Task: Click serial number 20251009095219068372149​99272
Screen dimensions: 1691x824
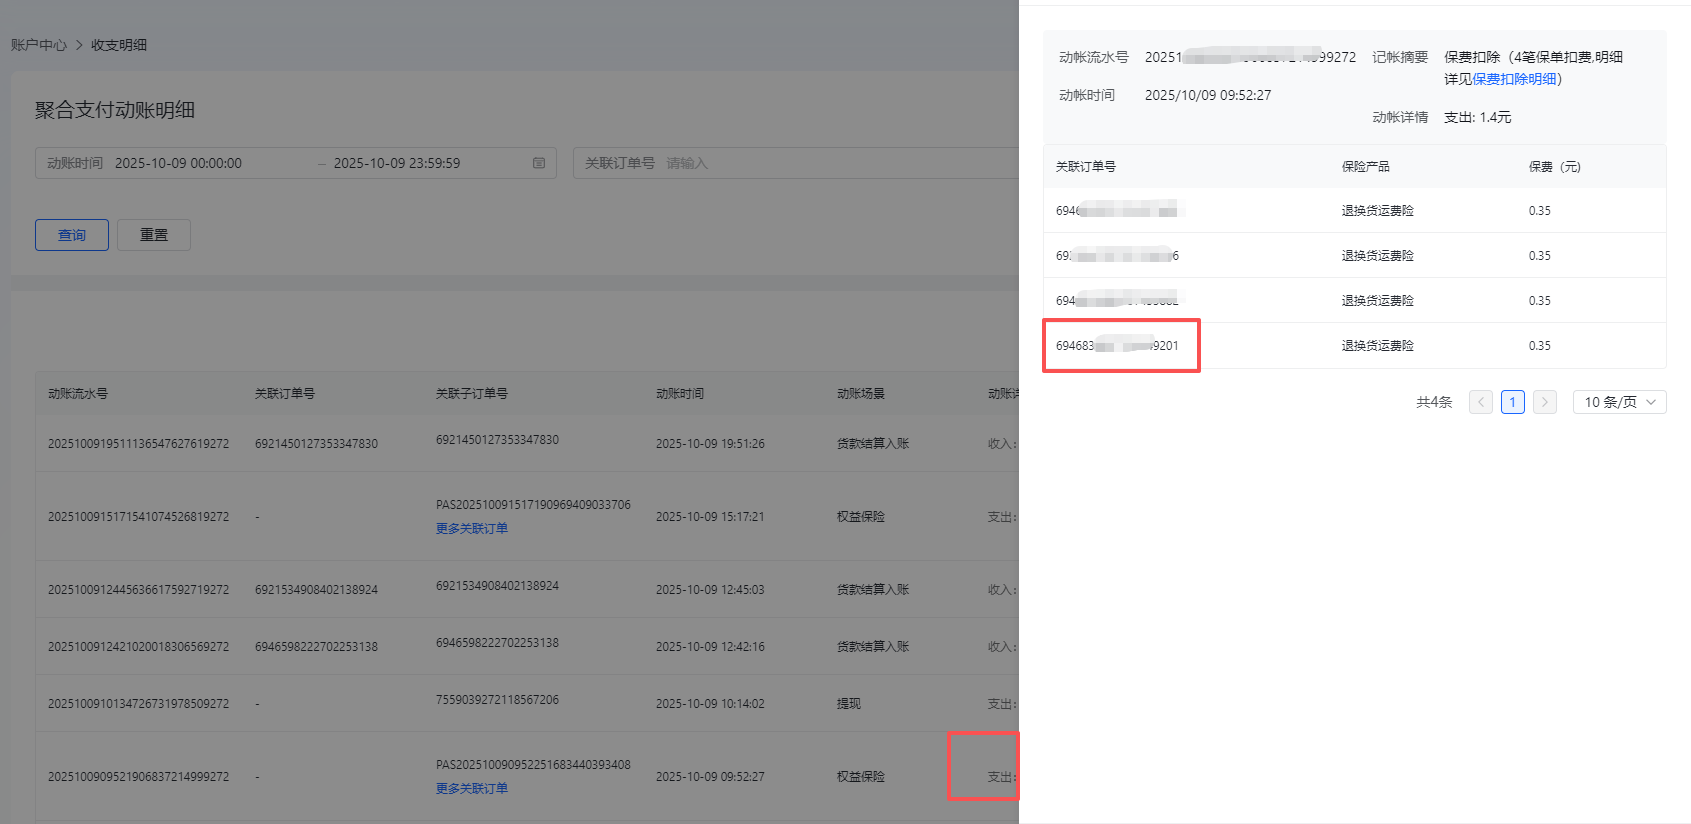Action: (x=138, y=776)
